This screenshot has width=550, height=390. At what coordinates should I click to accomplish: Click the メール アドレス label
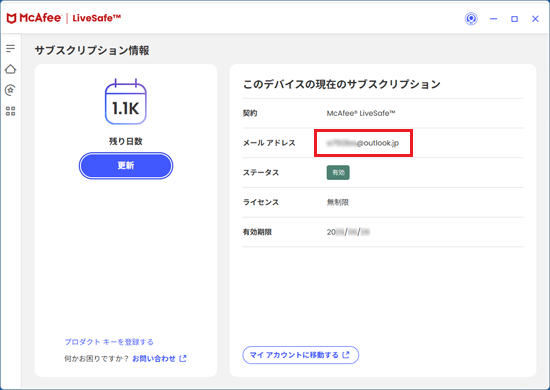[269, 143]
